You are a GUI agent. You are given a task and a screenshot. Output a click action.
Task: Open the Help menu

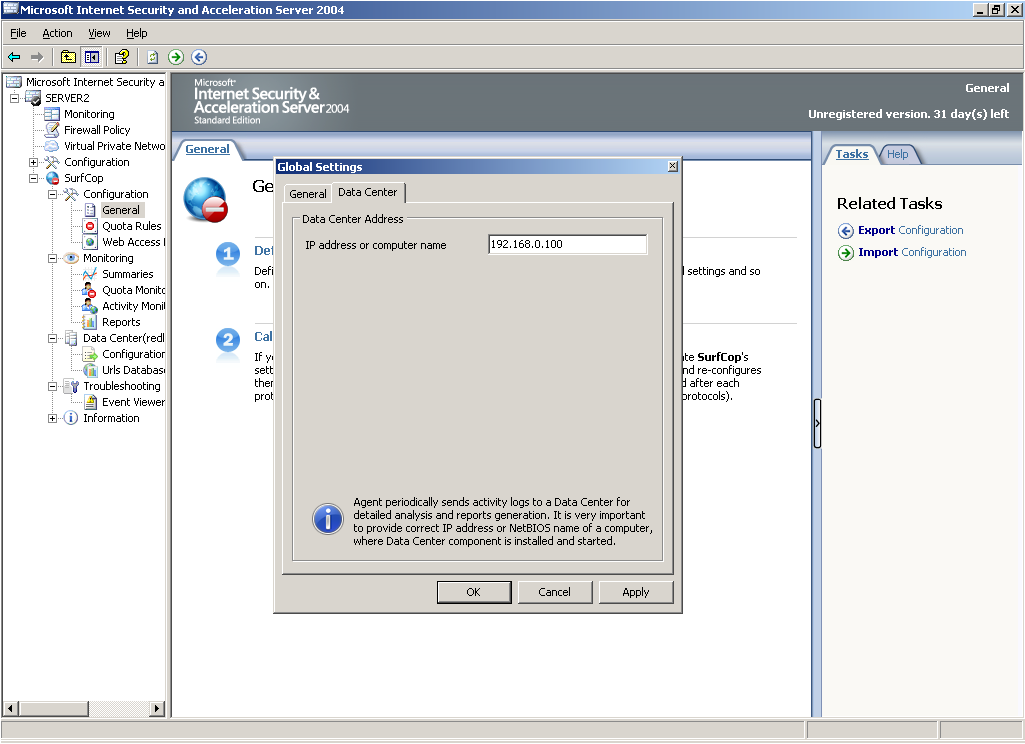pyautogui.click(x=137, y=33)
